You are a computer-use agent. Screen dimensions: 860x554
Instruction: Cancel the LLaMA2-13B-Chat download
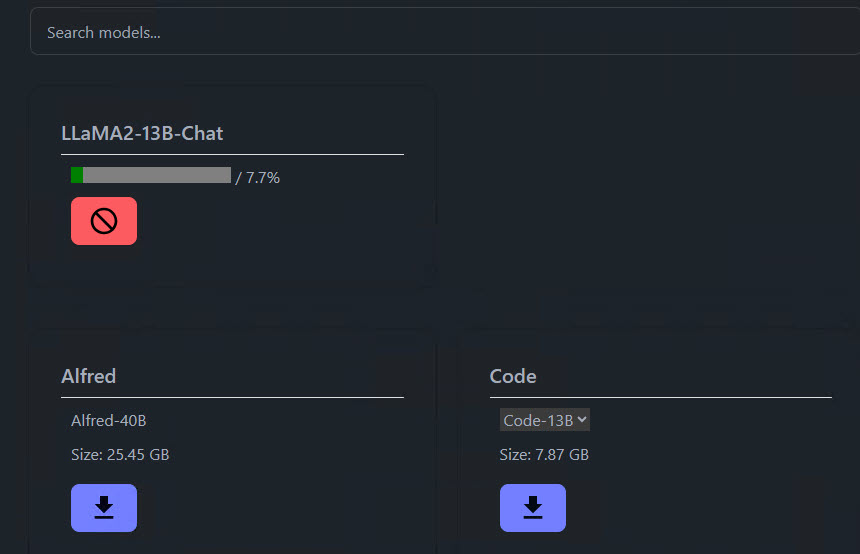pyautogui.click(x=104, y=221)
